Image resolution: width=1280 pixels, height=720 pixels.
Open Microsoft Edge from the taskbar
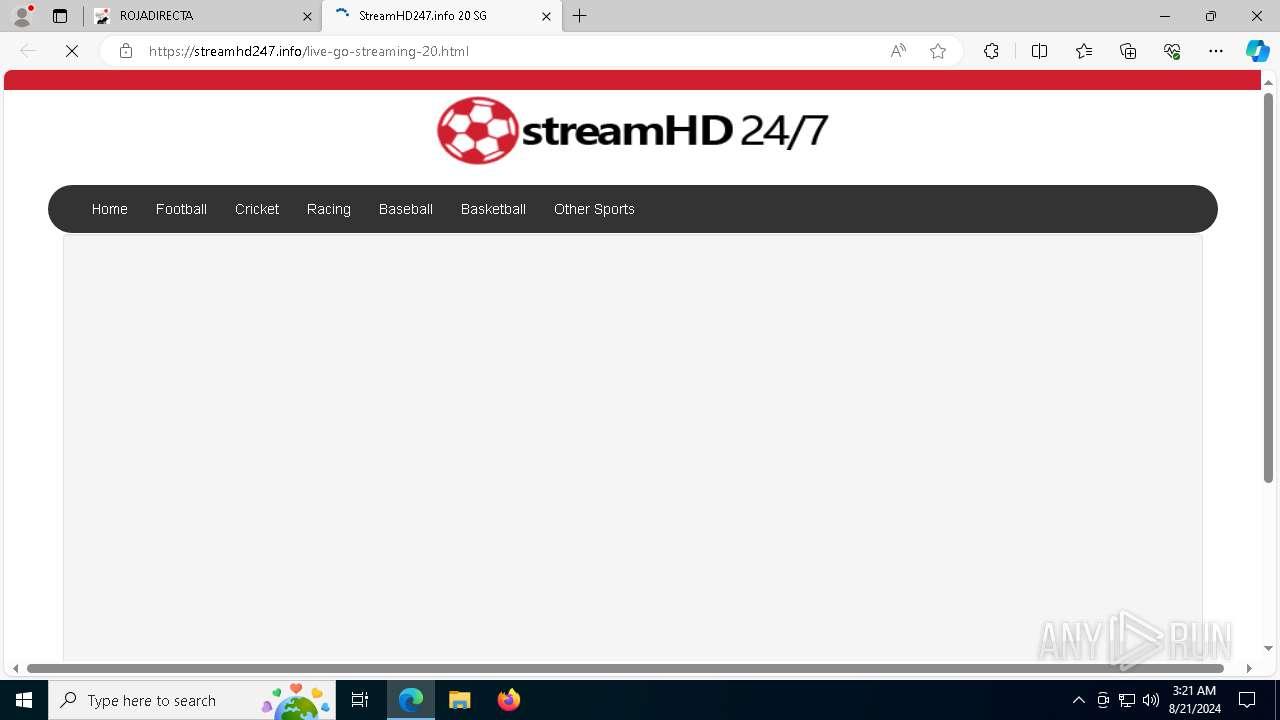[411, 700]
